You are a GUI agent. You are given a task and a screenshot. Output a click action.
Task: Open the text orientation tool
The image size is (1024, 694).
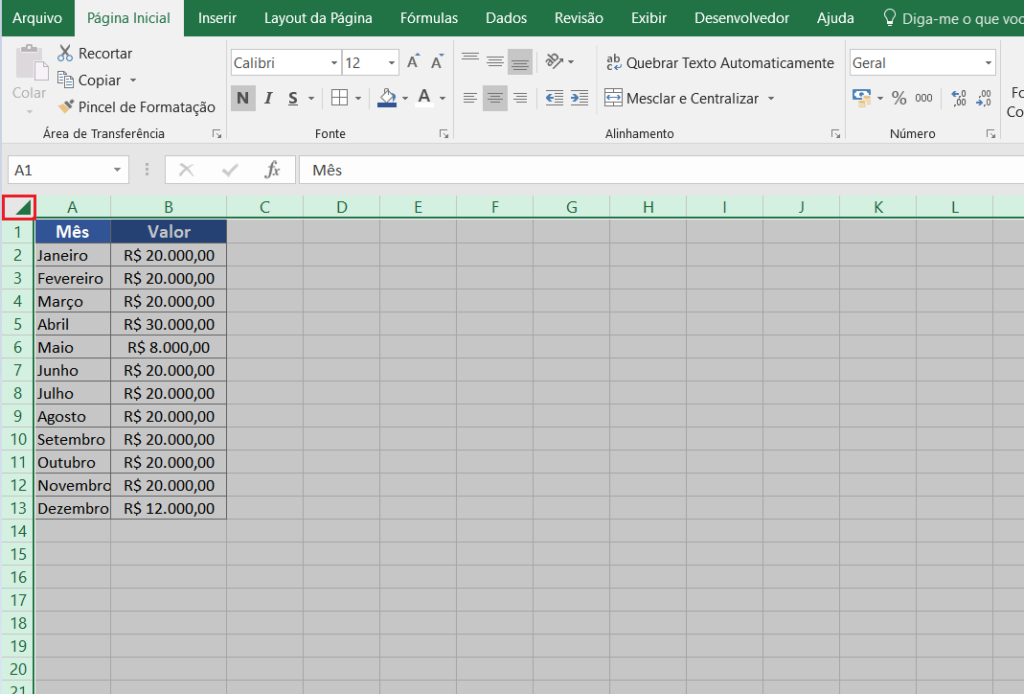coord(554,62)
